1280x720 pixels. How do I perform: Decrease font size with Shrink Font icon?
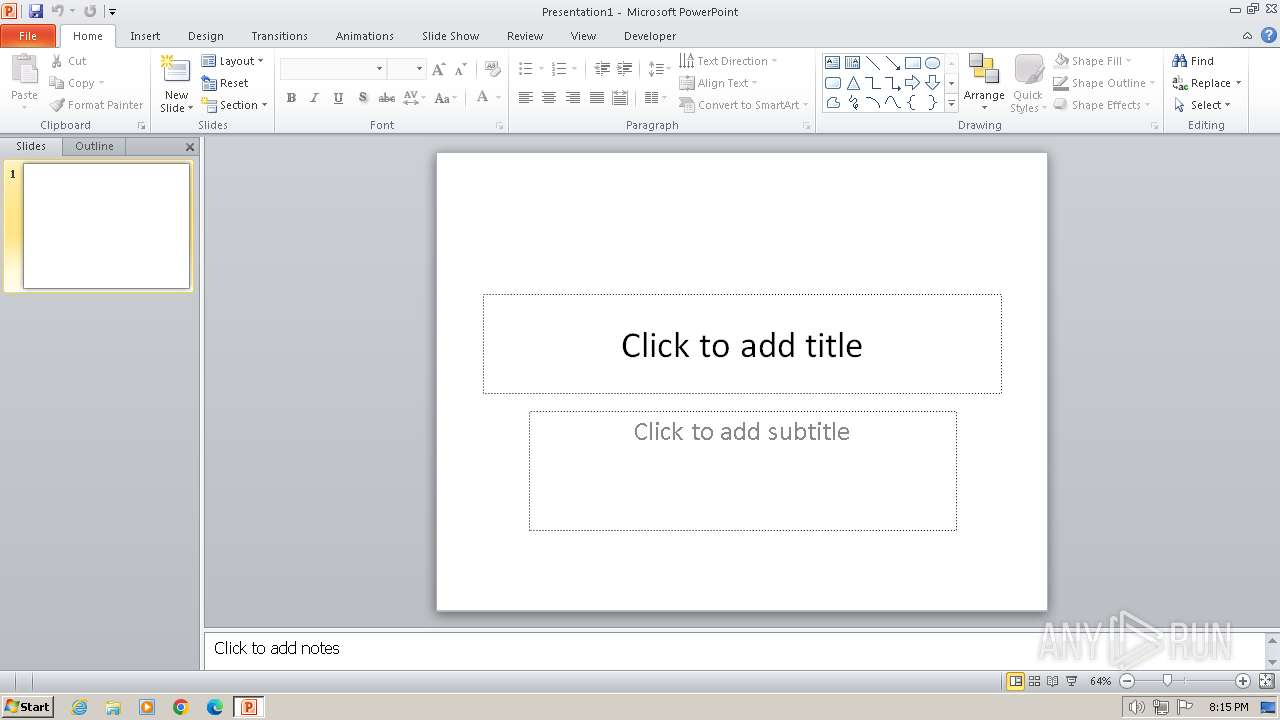click(460, 69)
